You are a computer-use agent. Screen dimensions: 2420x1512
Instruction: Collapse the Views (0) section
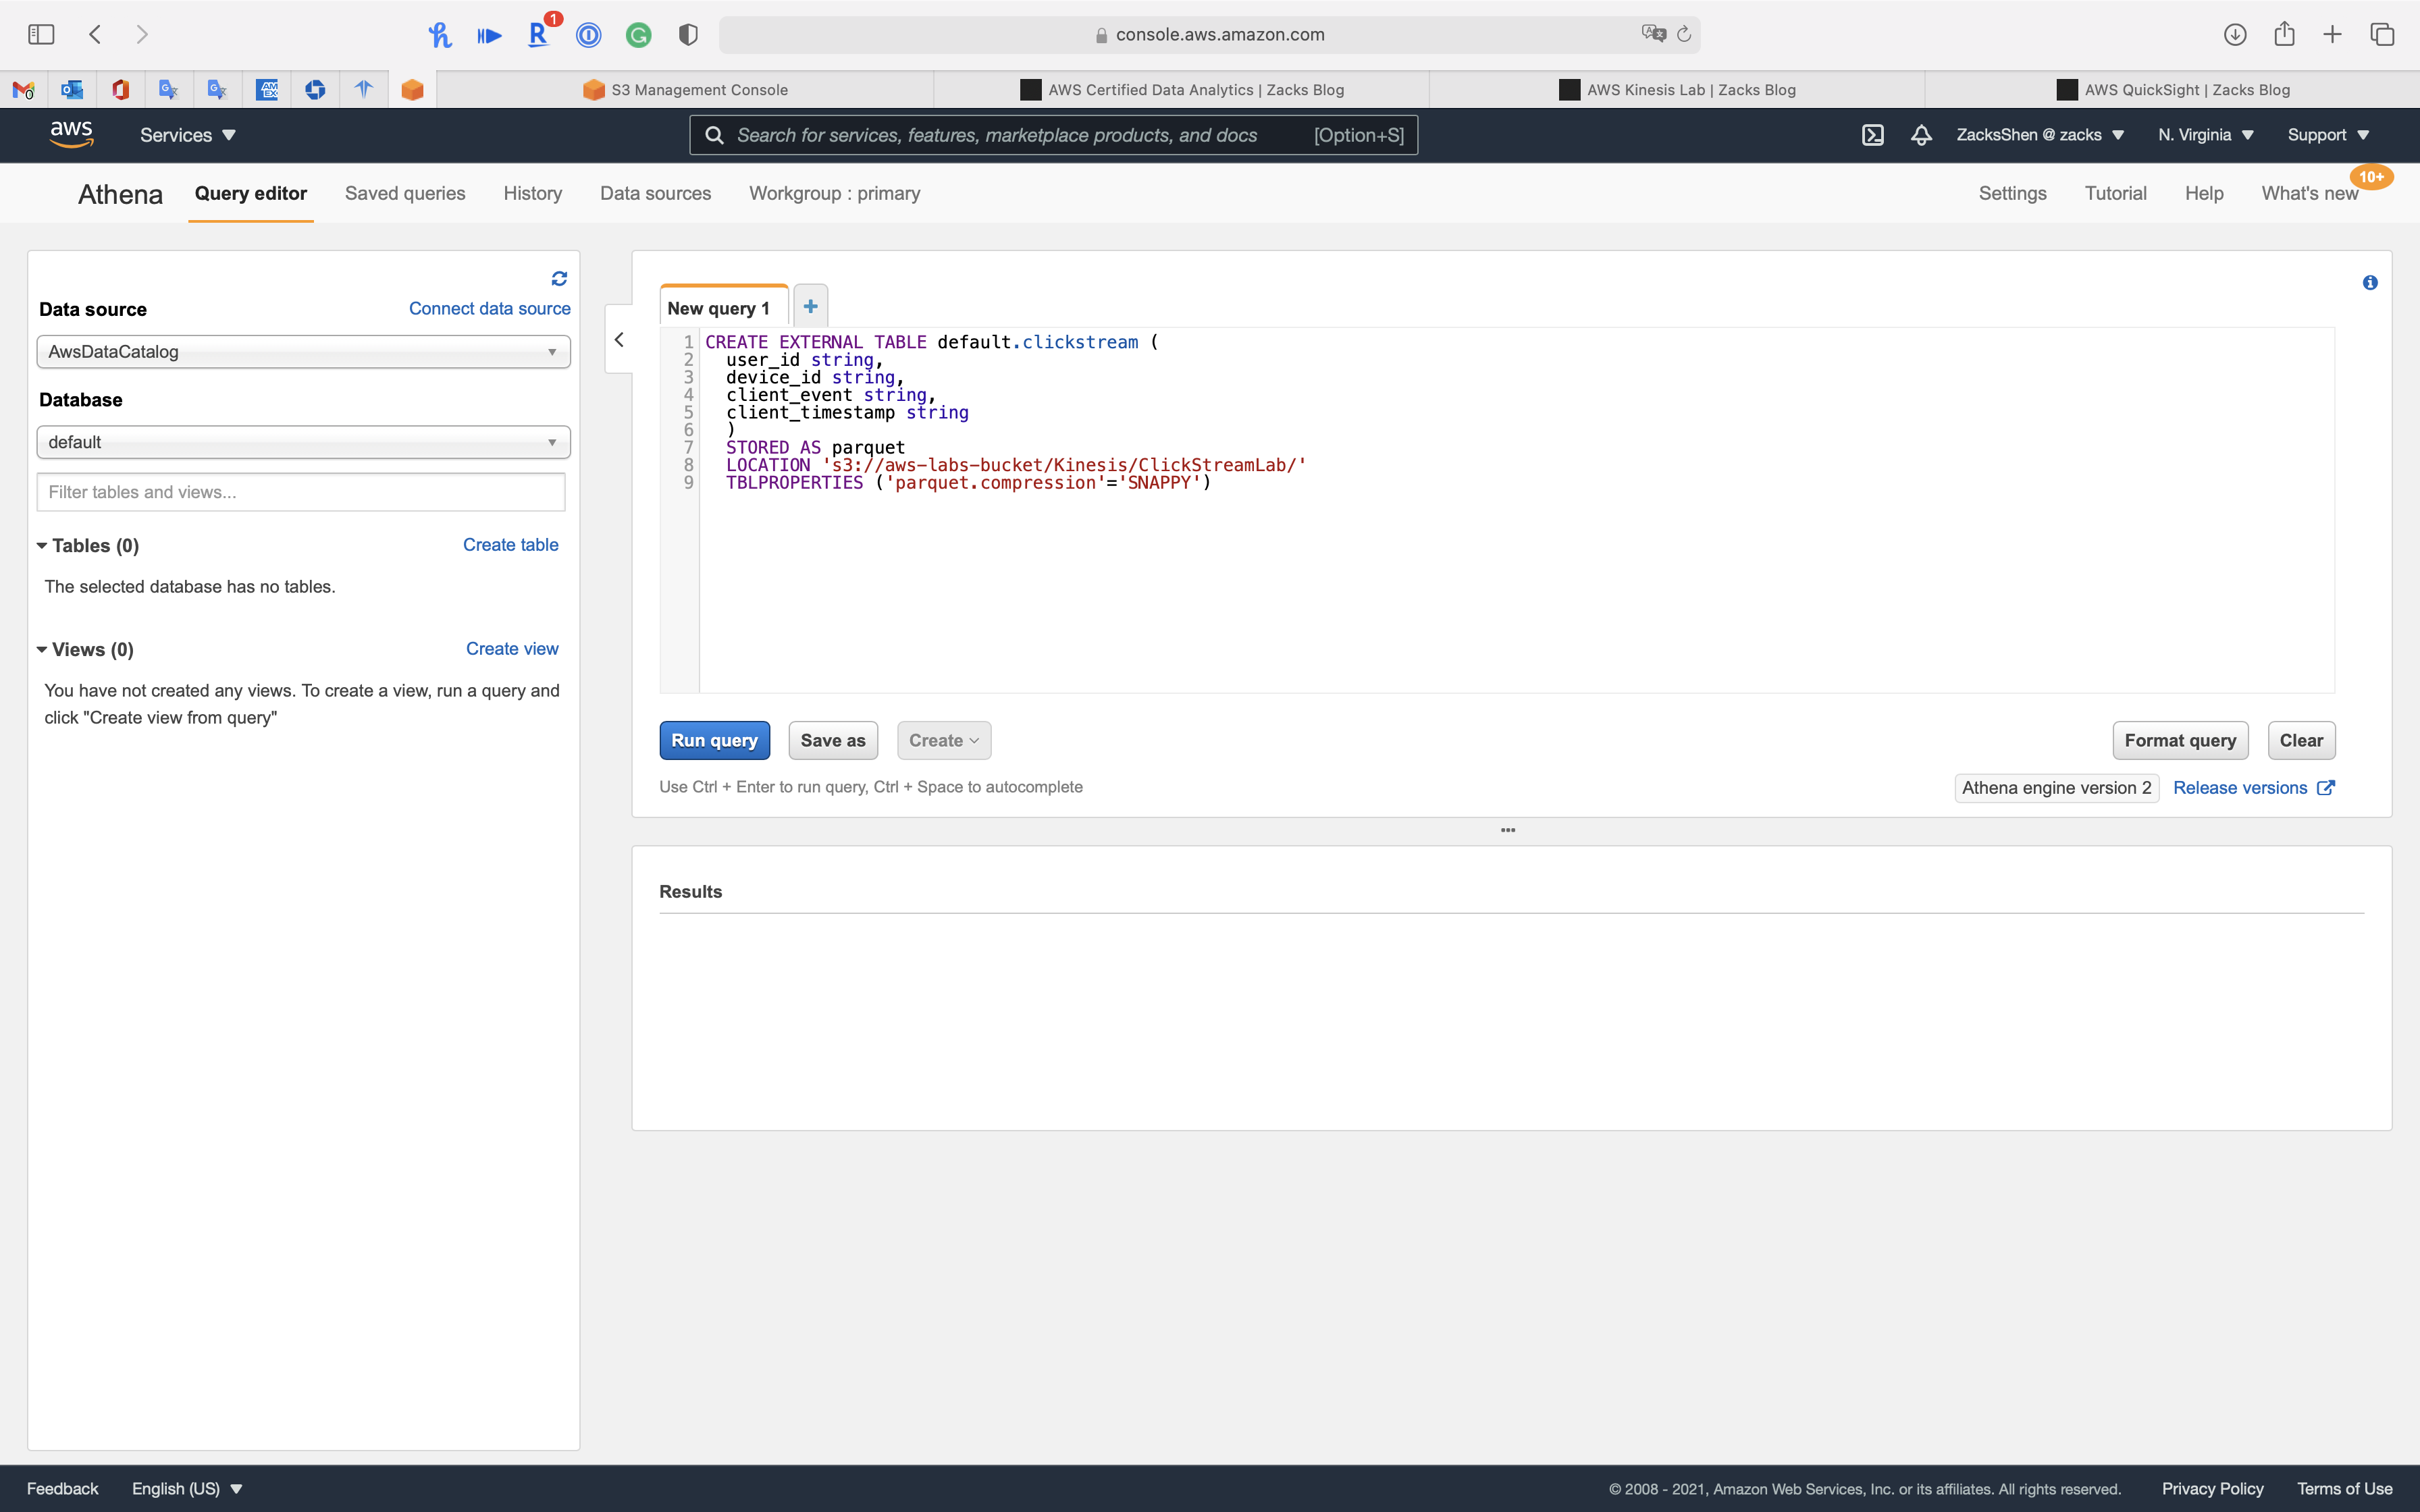42,650
